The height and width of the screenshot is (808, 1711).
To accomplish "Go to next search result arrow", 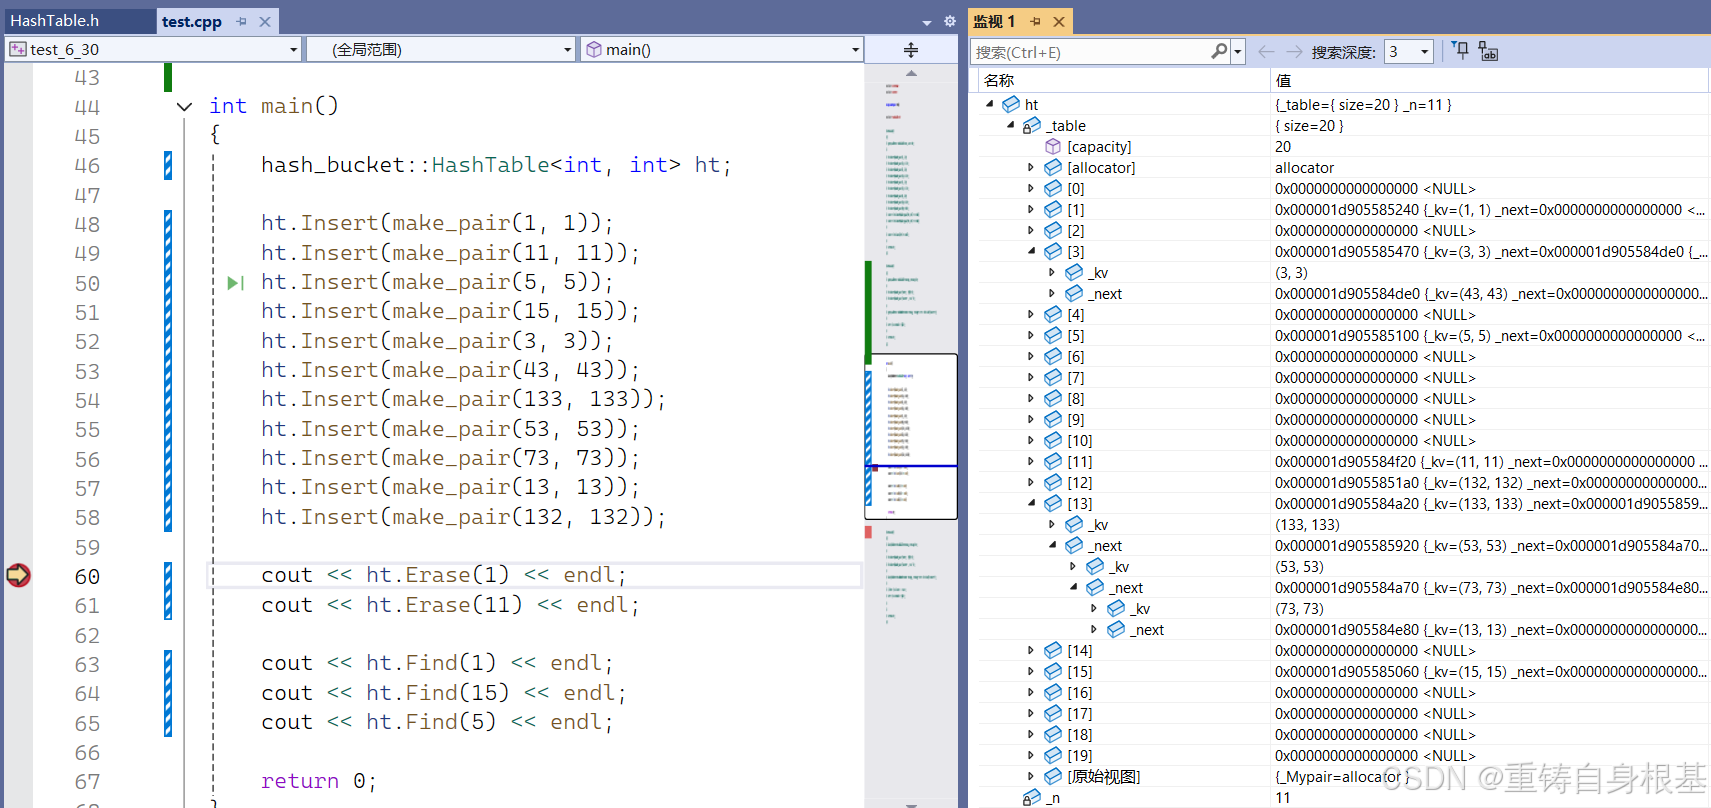I will (1294, 51).
